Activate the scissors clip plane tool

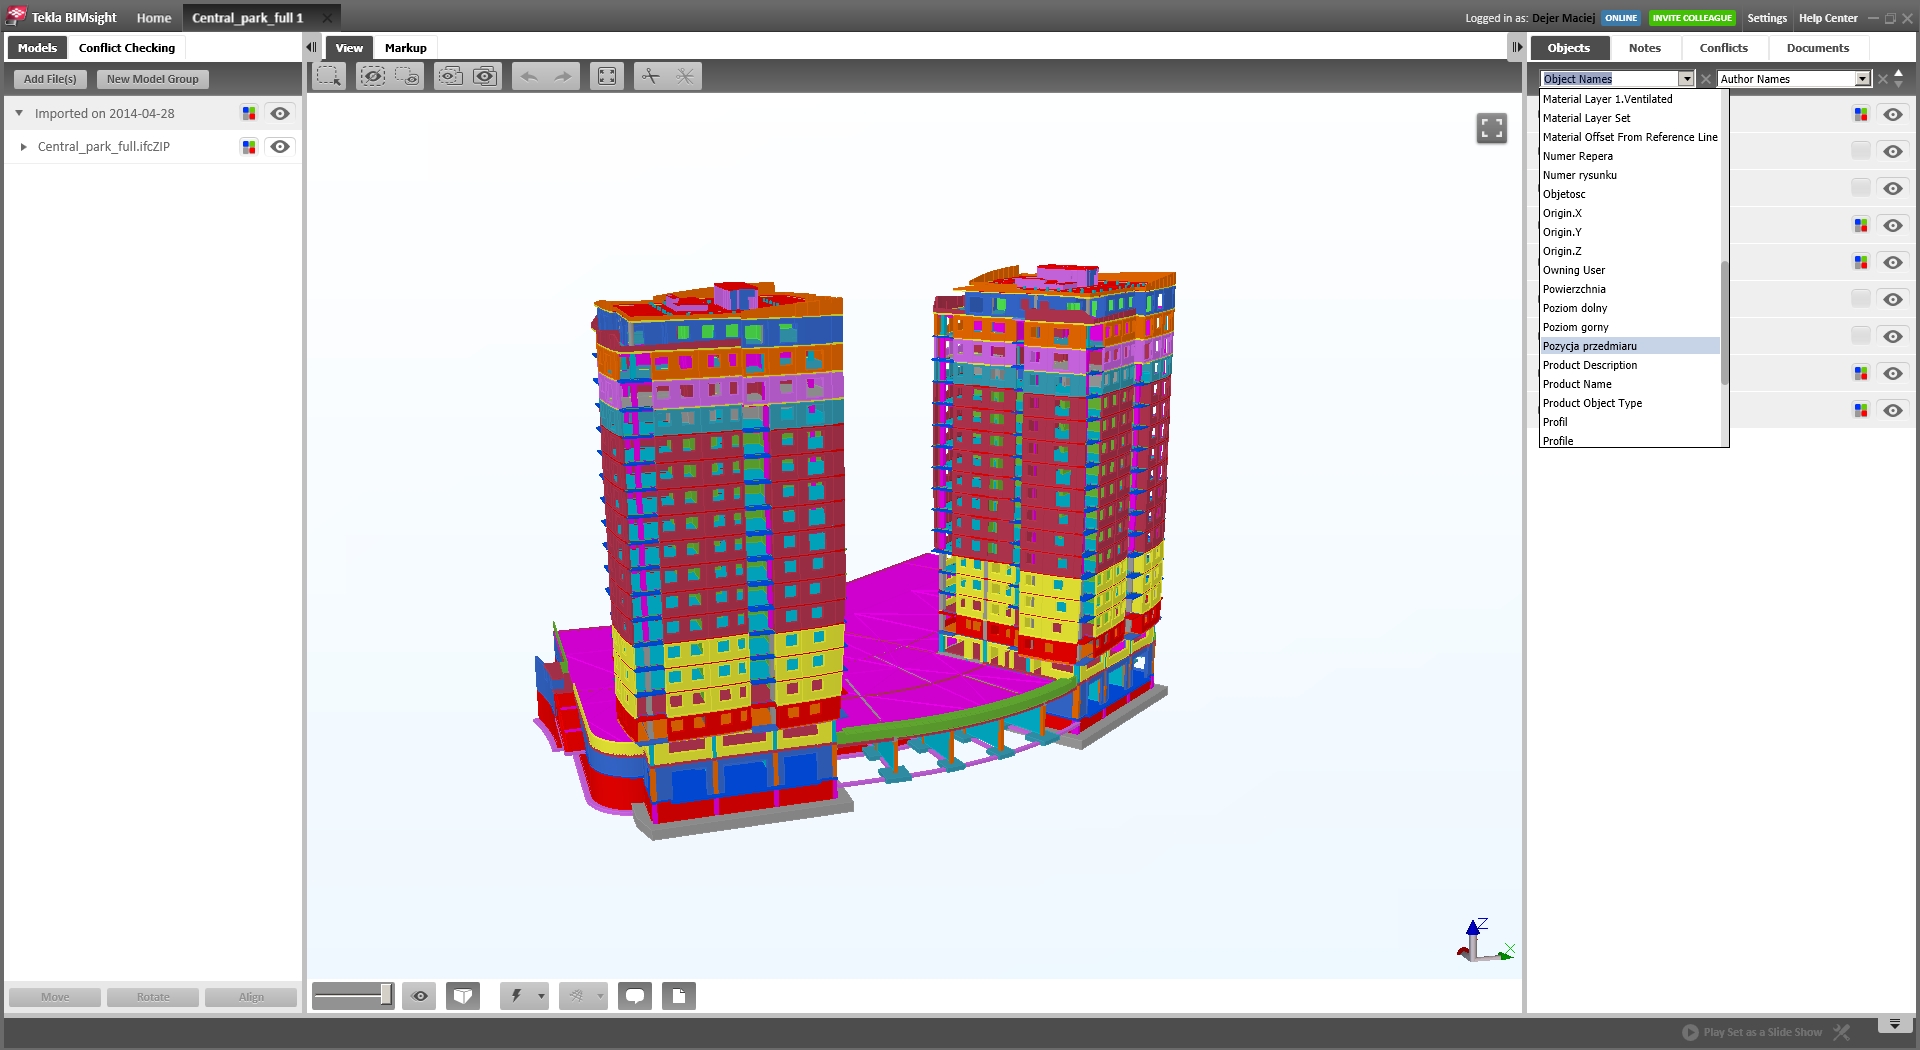point(651,76)
